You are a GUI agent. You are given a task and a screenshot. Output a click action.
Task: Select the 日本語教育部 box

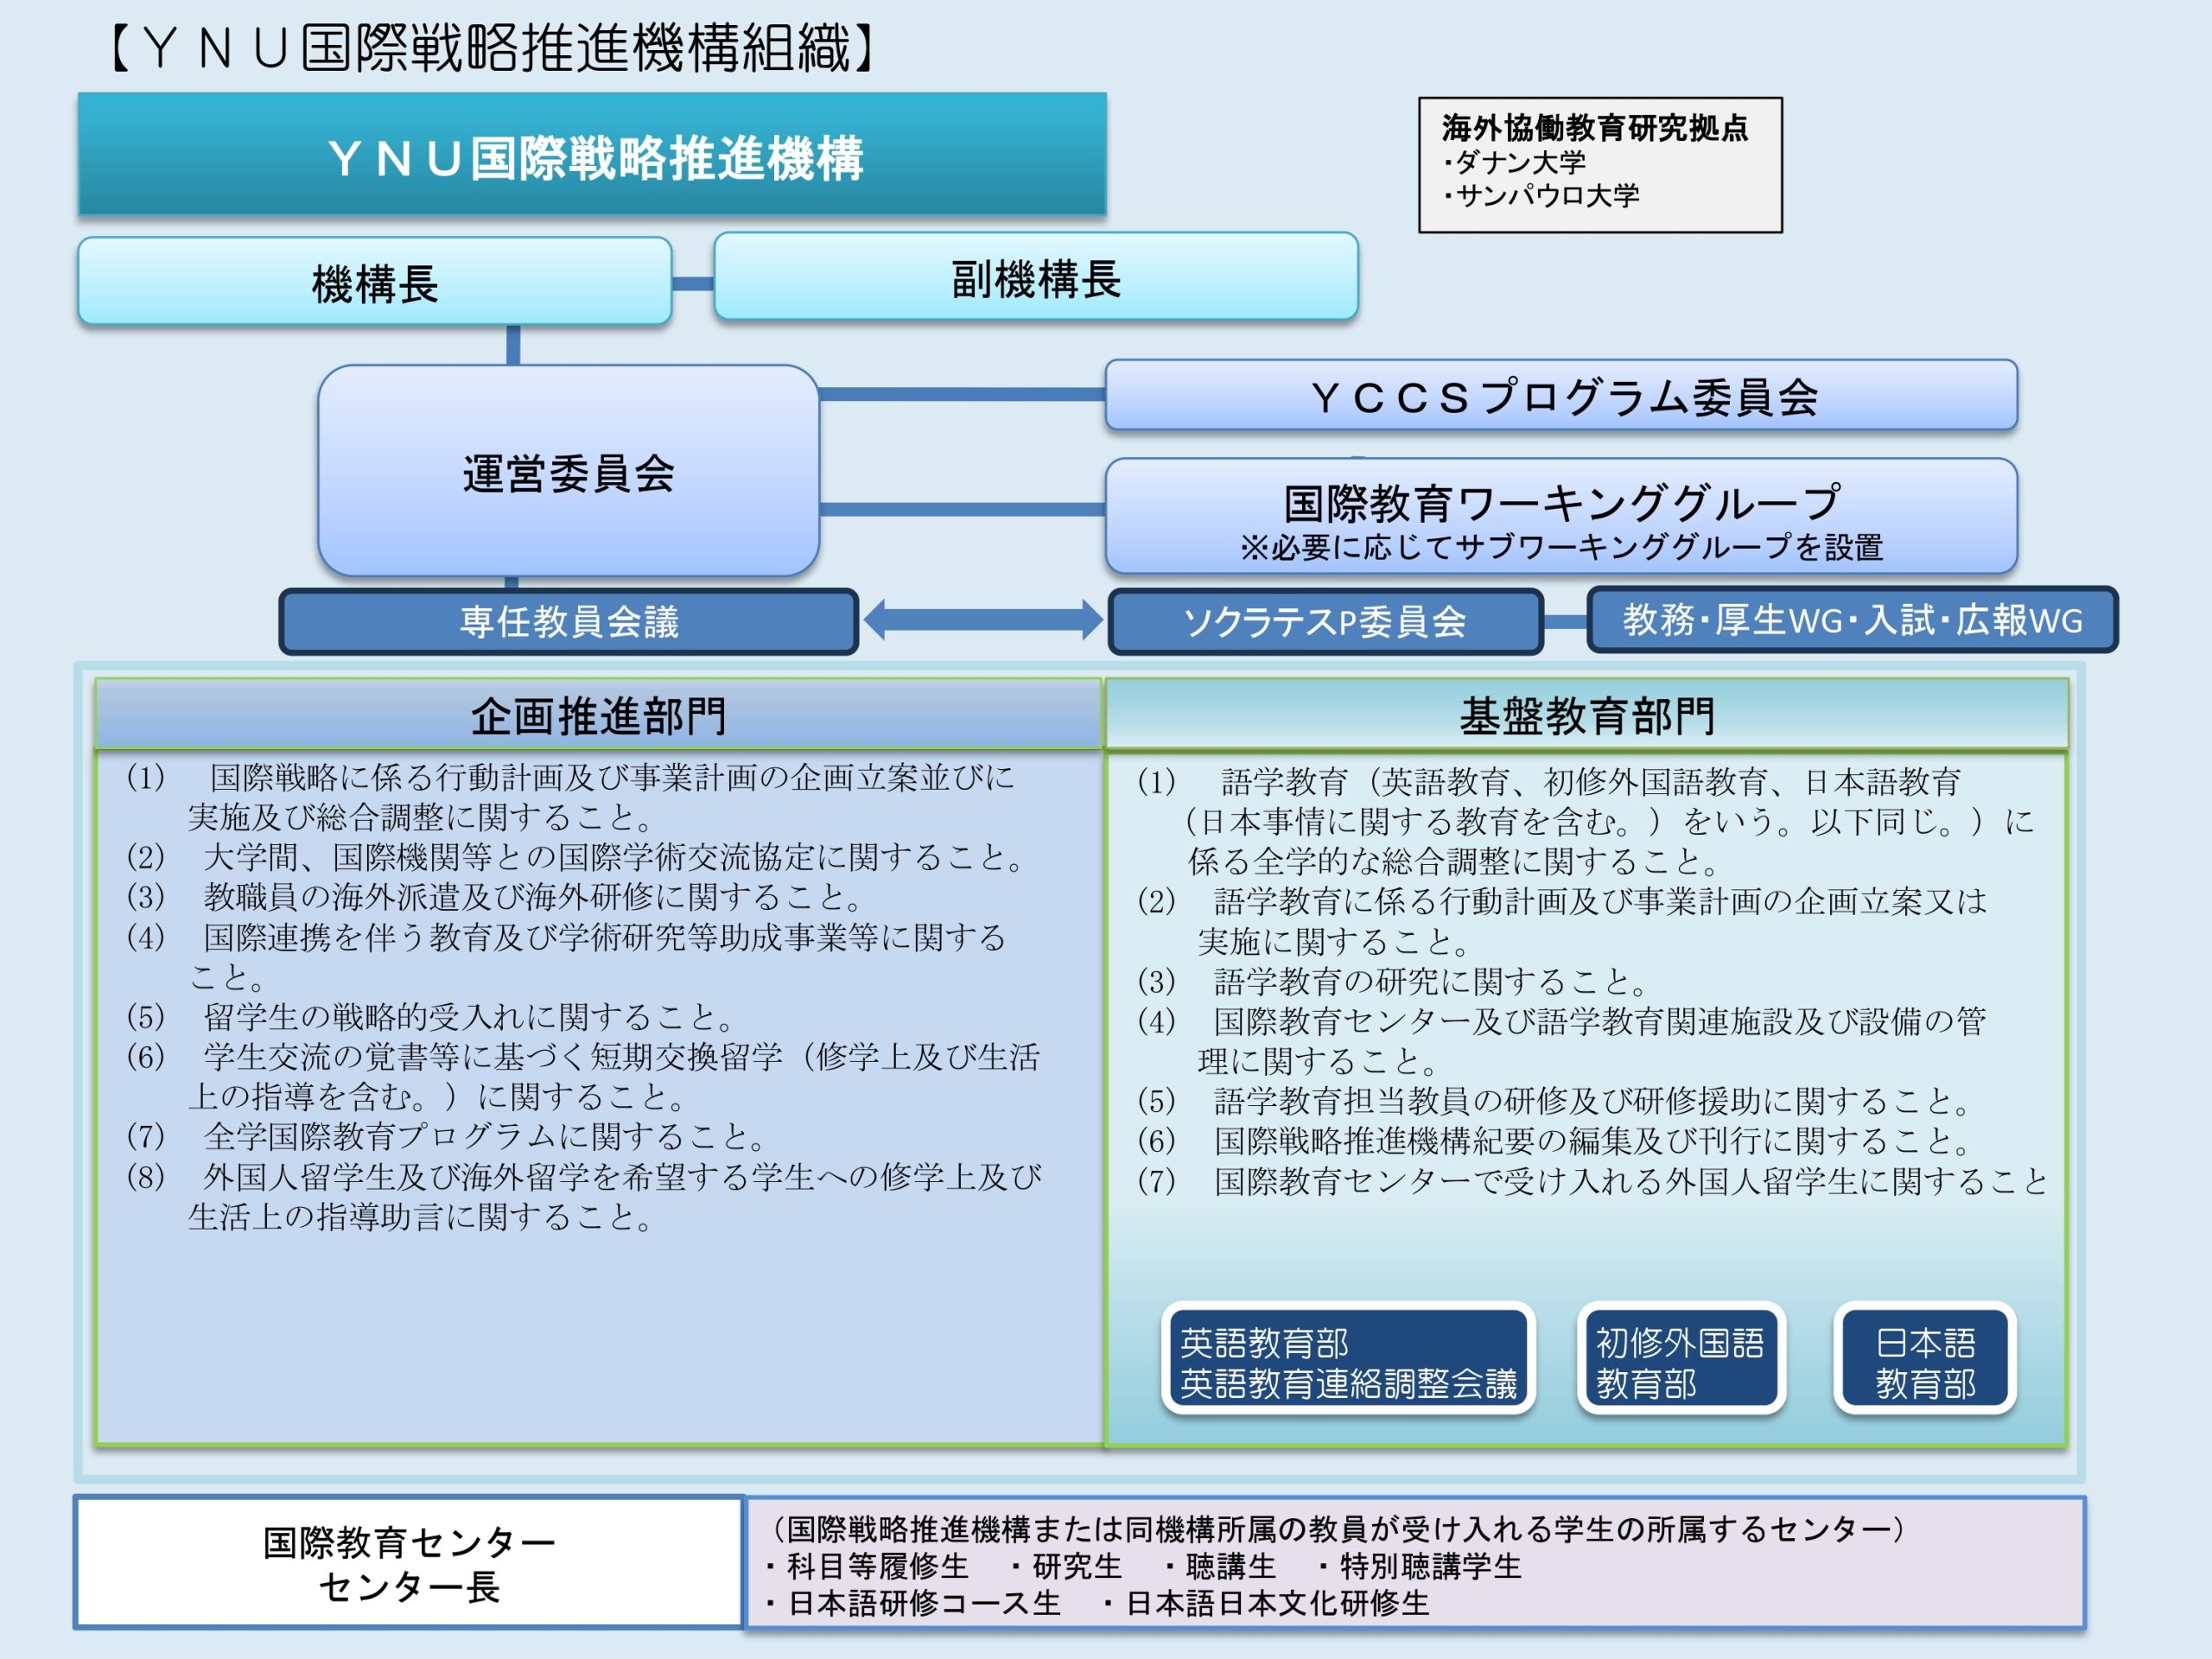1924,1360
